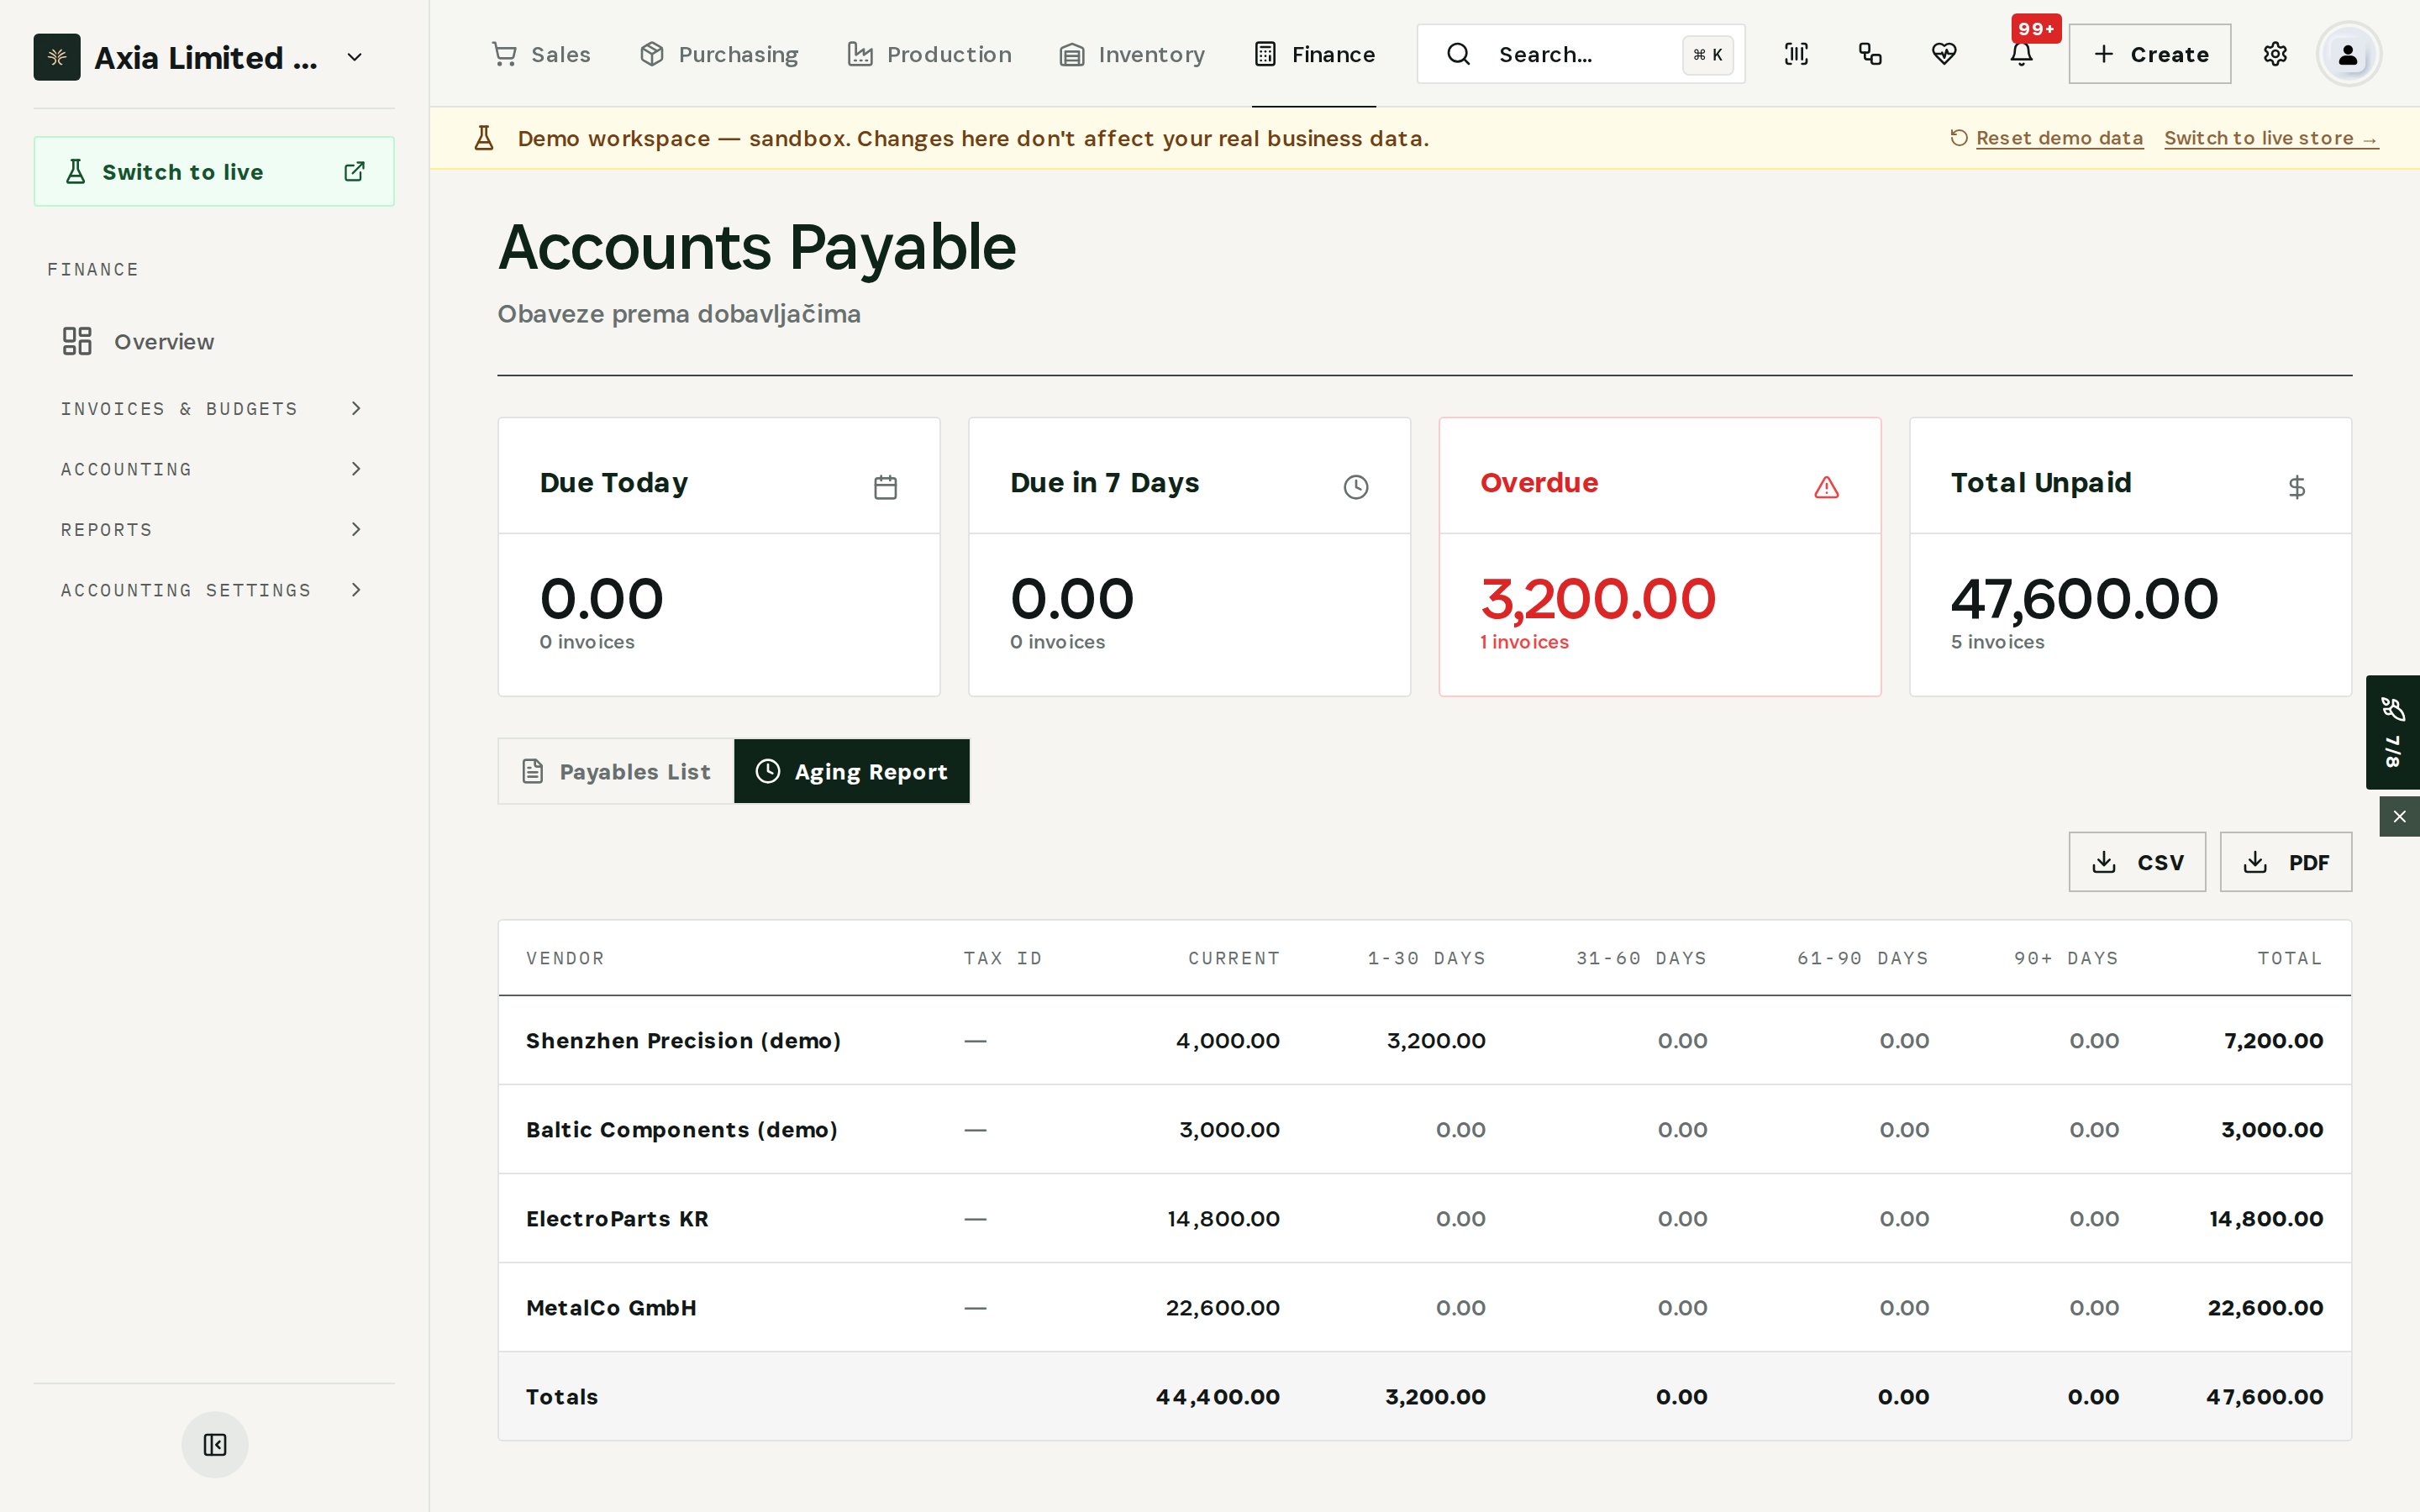Click Shenzhen Precision 1-30 days value 3,200.00
Viewport: 2420px width, 1512px height.
(x=1436, y=1040)
